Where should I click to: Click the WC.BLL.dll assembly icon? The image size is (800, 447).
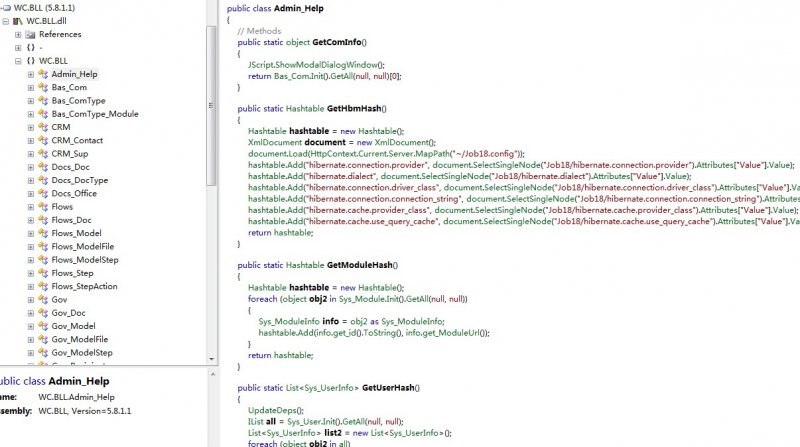click(18, 21)
